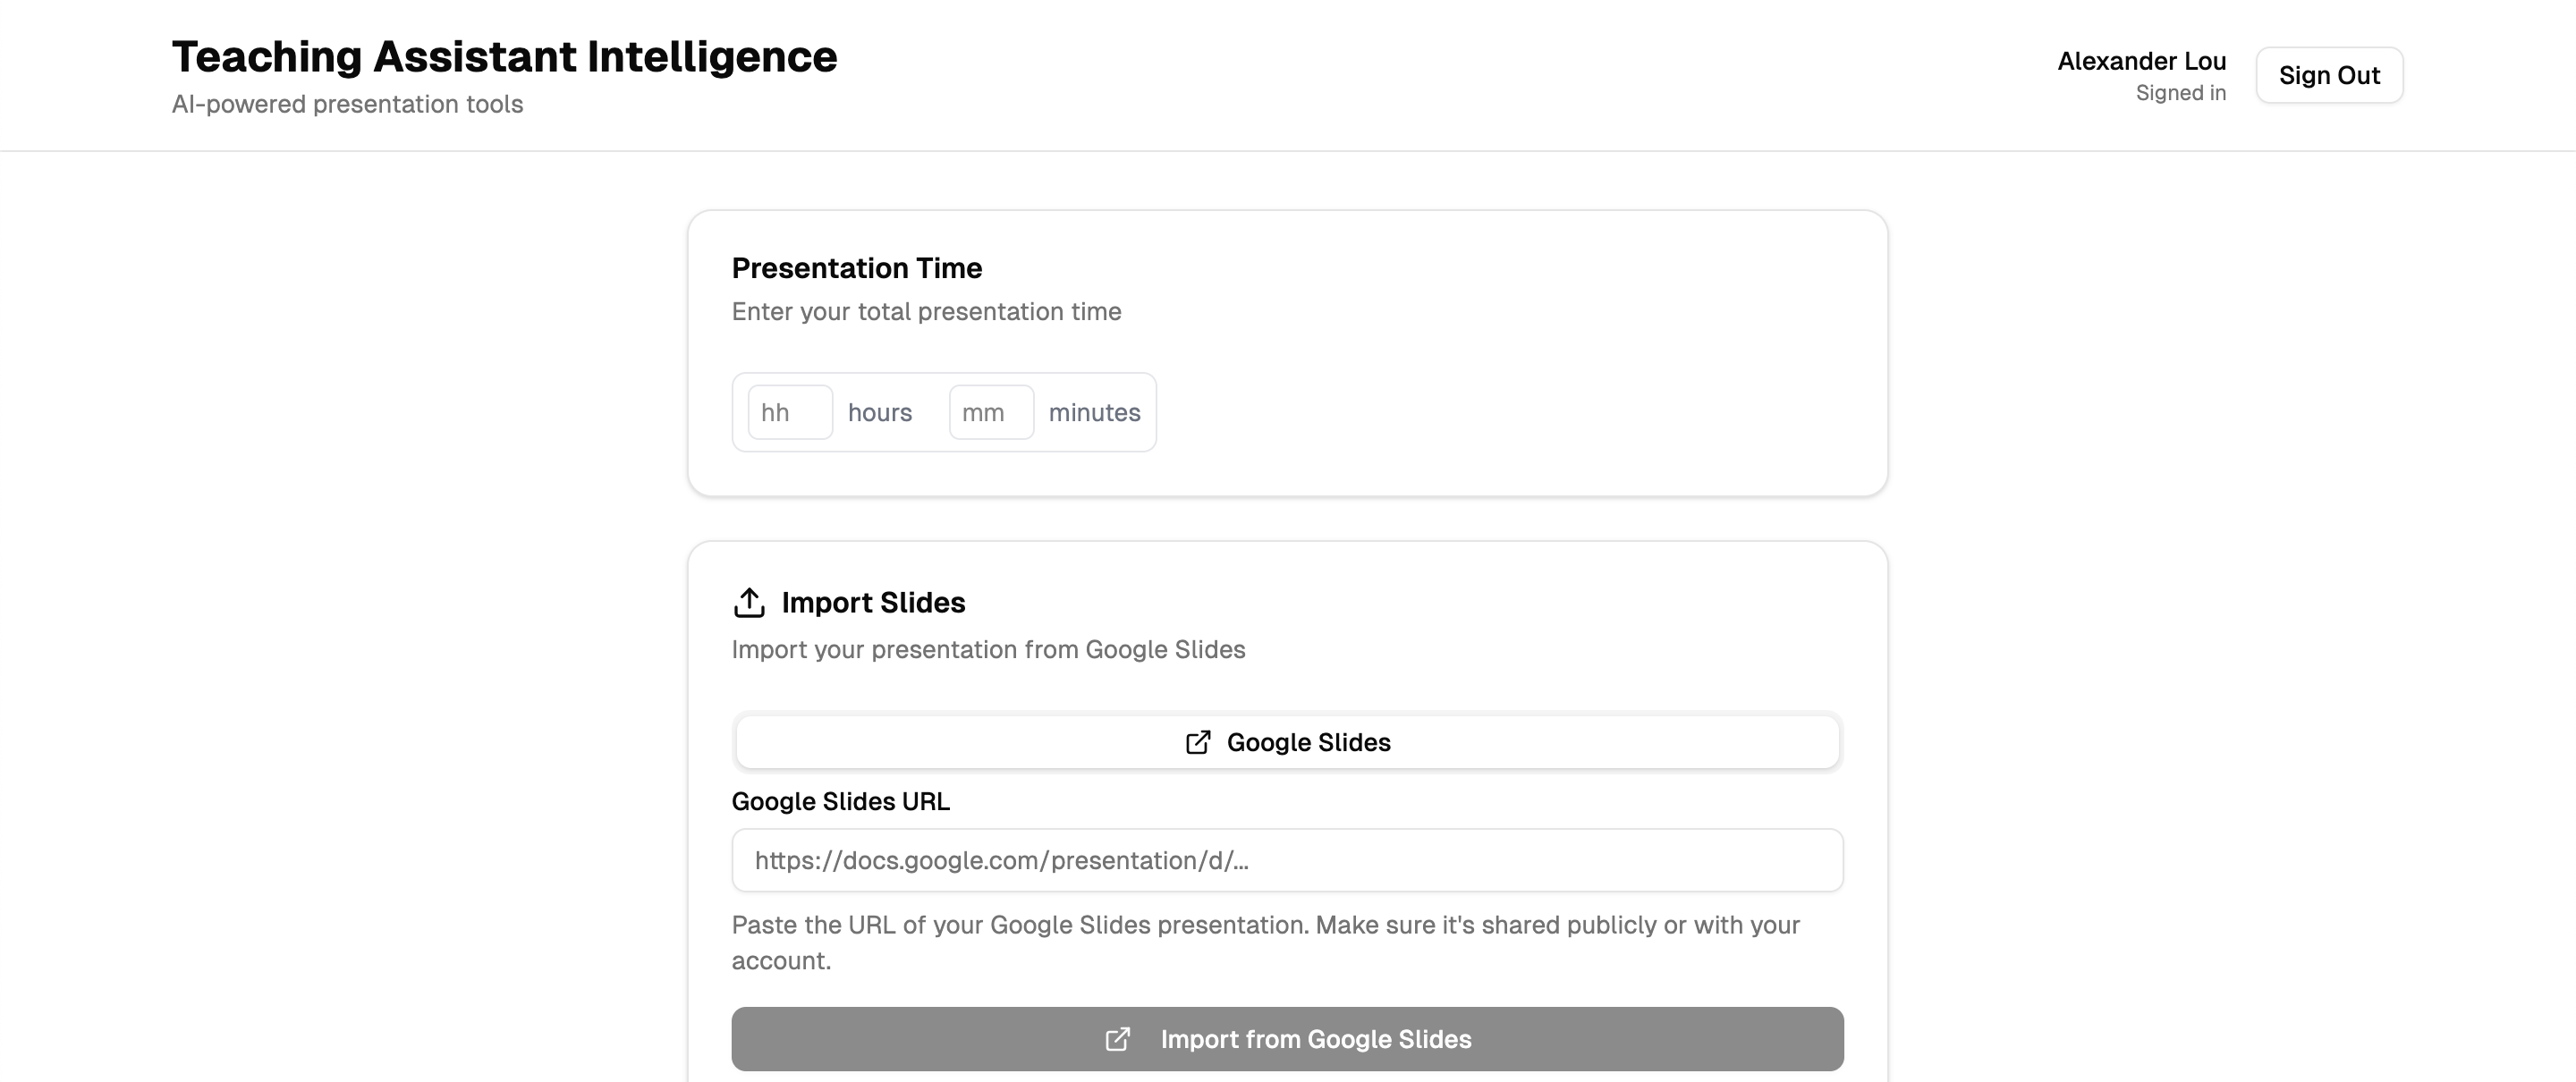Click the Google Slides URL label
Image resolution: width=2576 pixels, height=1082 pixels.
pos(840,801)
